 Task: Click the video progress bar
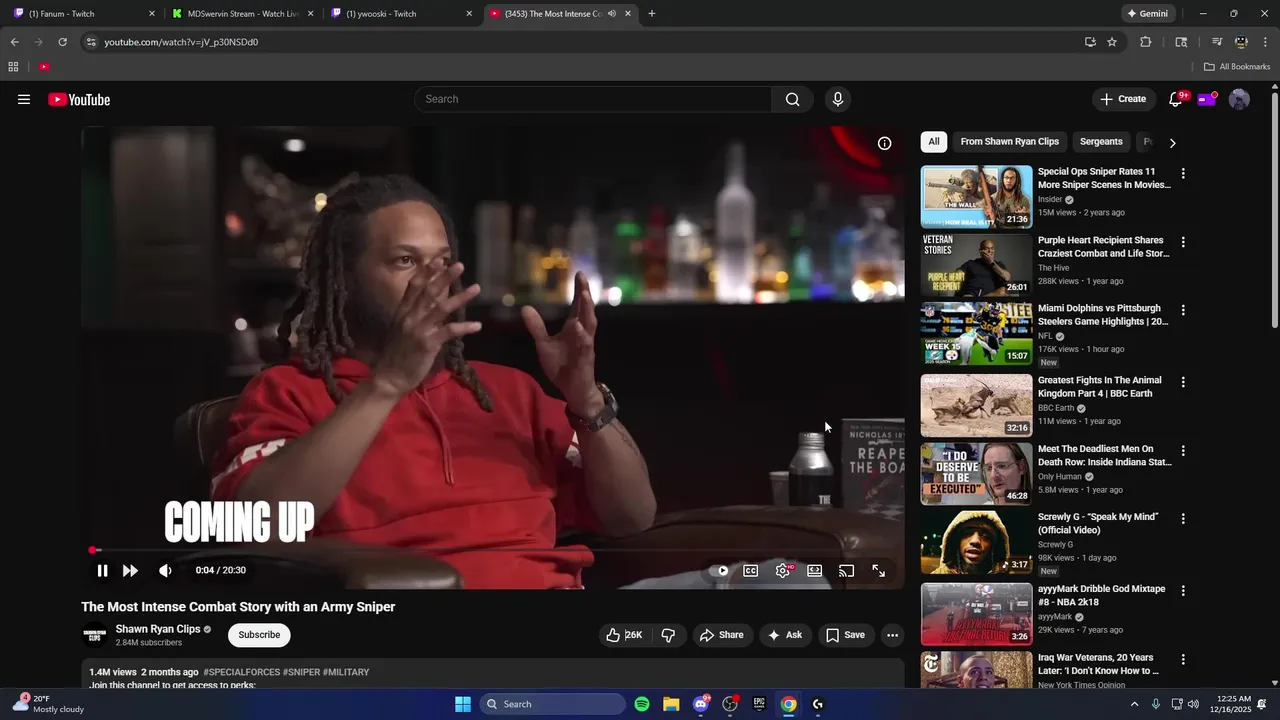(x=493, y=550)
